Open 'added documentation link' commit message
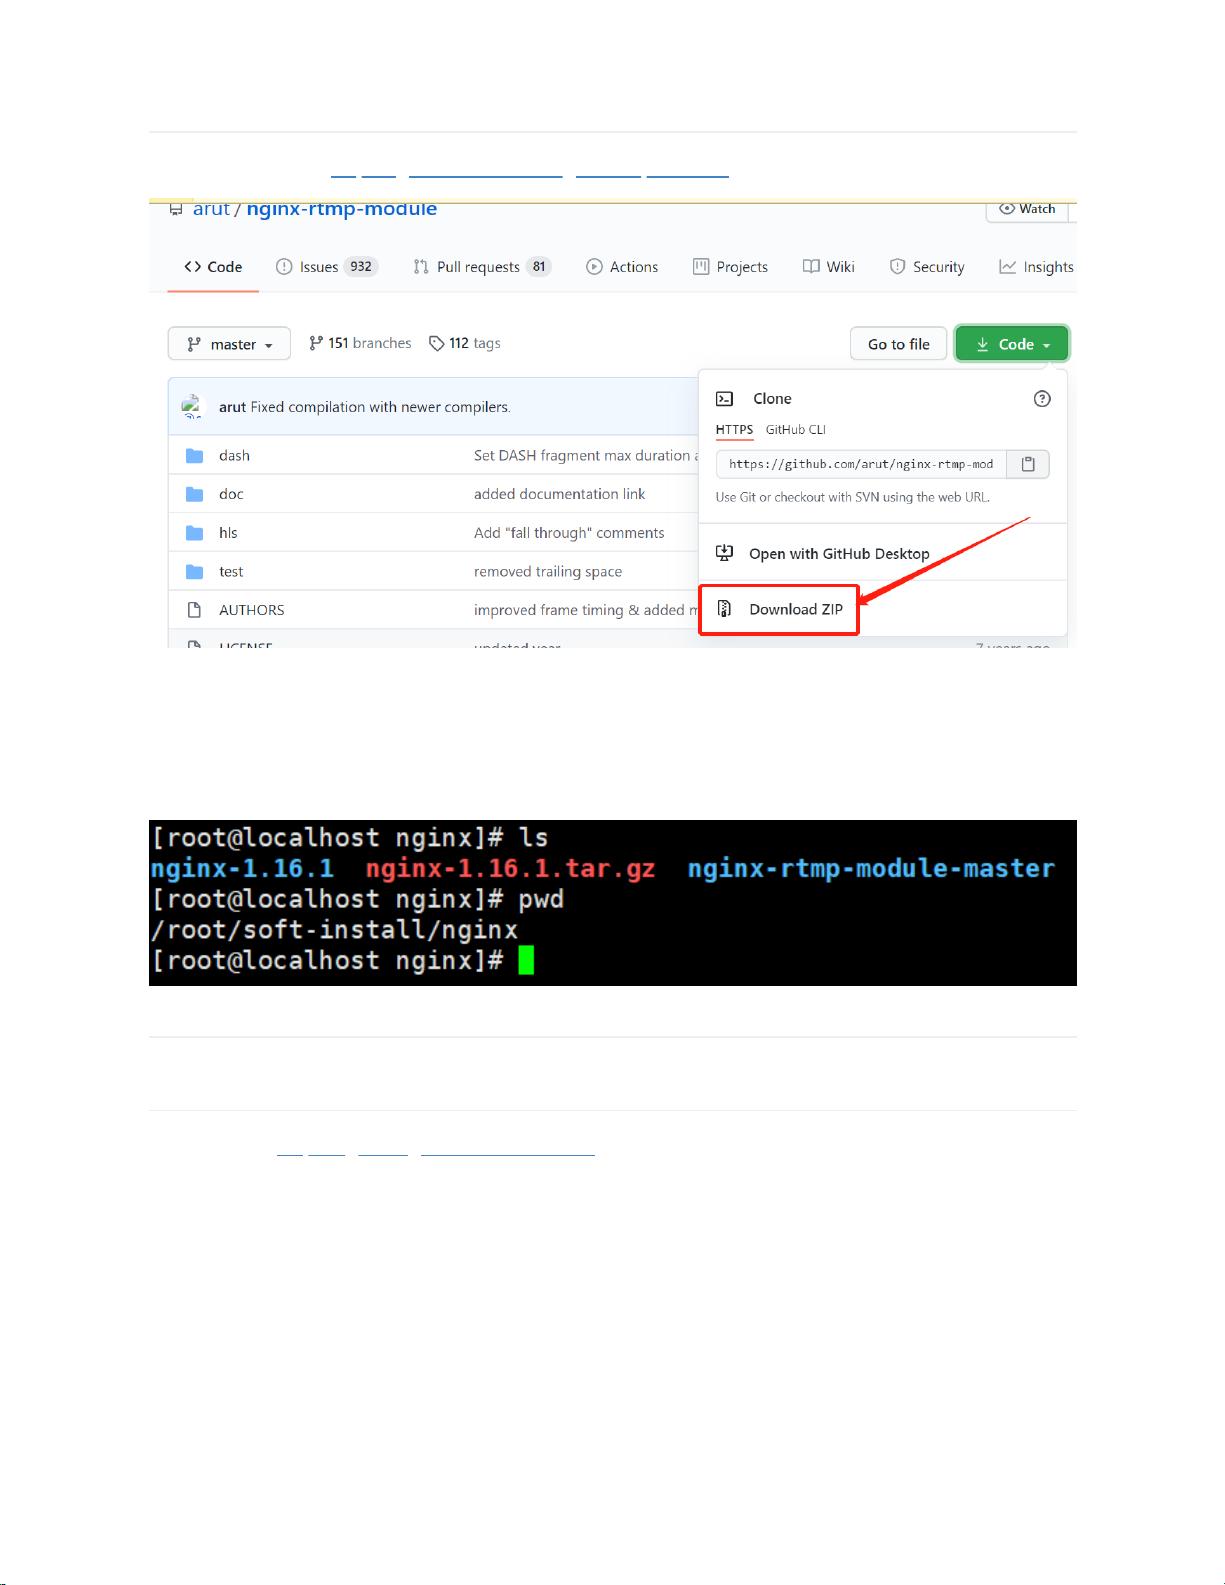This screenshot has width=1225, height=1585. (559, 494)
